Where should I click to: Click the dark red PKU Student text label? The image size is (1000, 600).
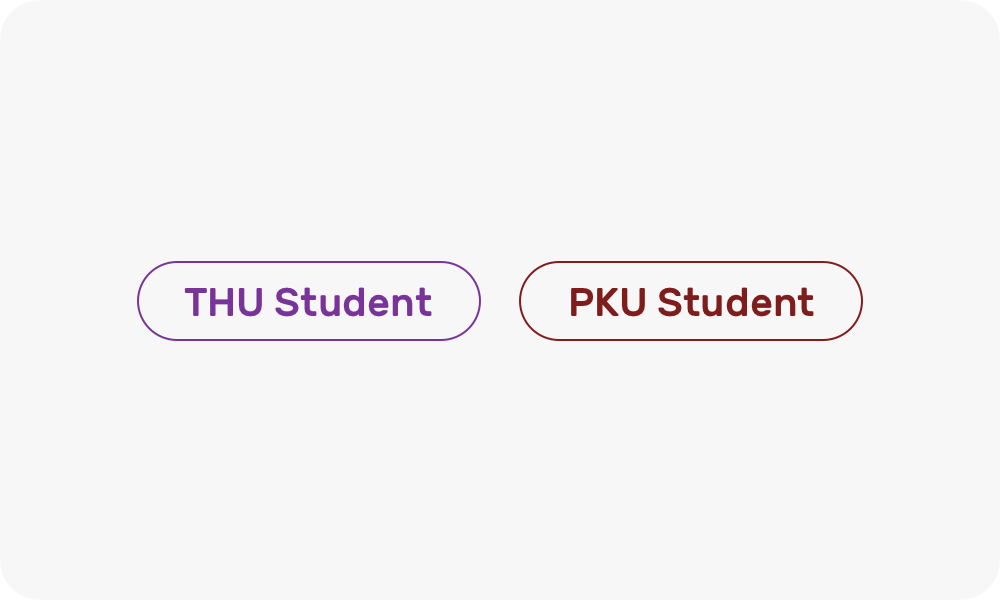coord(691,302)
